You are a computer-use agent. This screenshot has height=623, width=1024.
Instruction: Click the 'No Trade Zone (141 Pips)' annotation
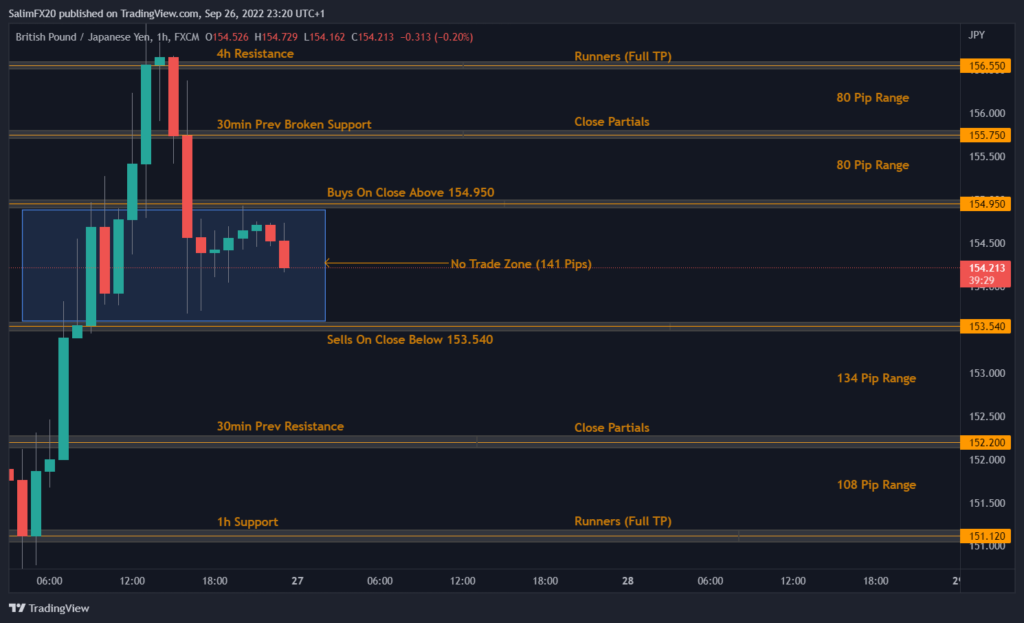coord(520,264)
